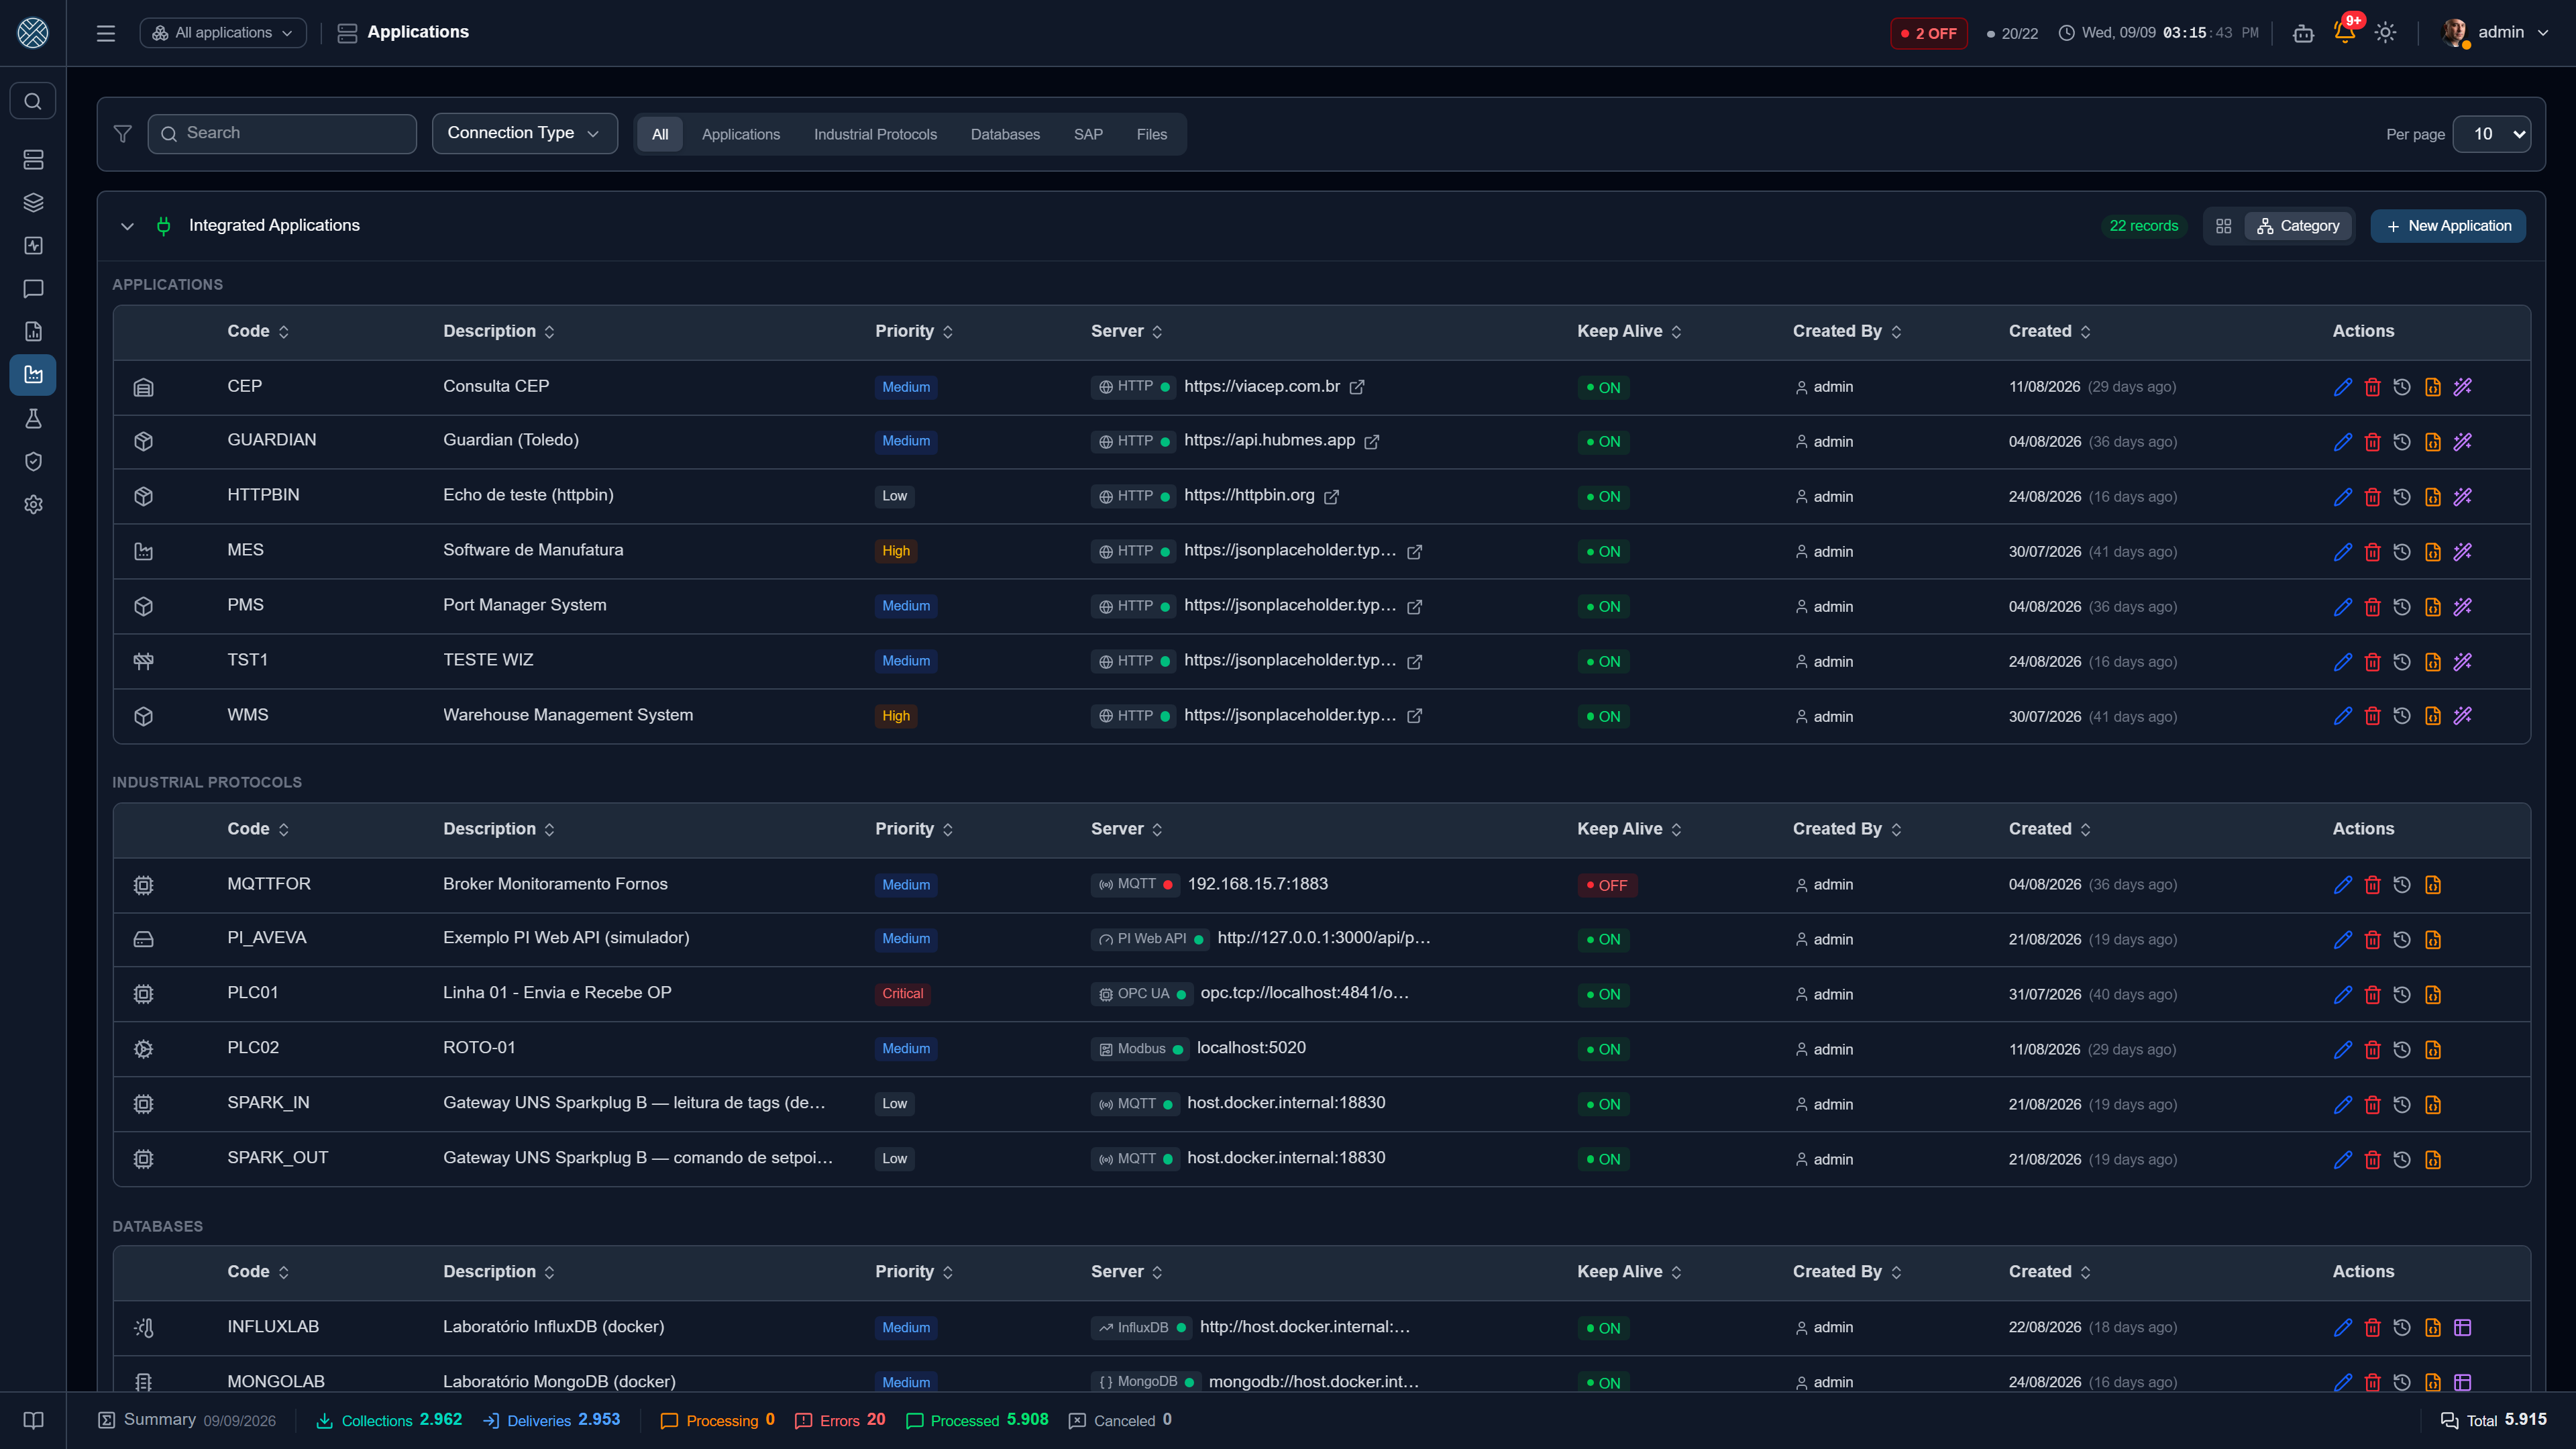Open the settings gear in the sidebar
The image size is (2576, 1449).
point(33,504)
